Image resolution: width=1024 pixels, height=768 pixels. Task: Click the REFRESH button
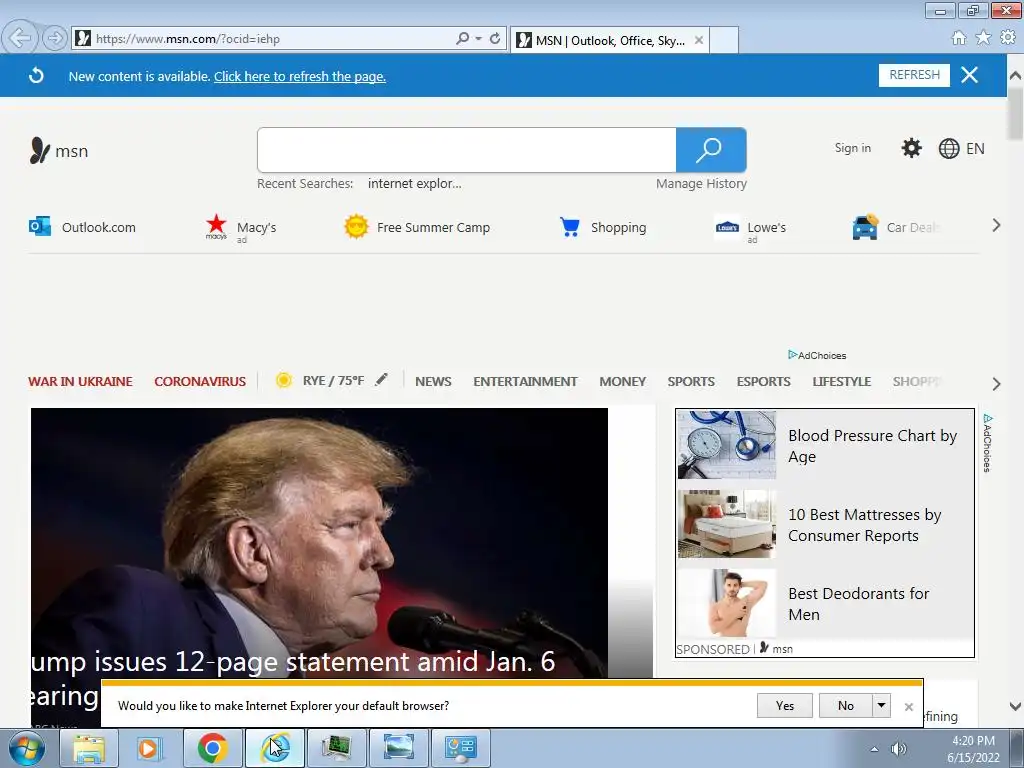point(914,75)
